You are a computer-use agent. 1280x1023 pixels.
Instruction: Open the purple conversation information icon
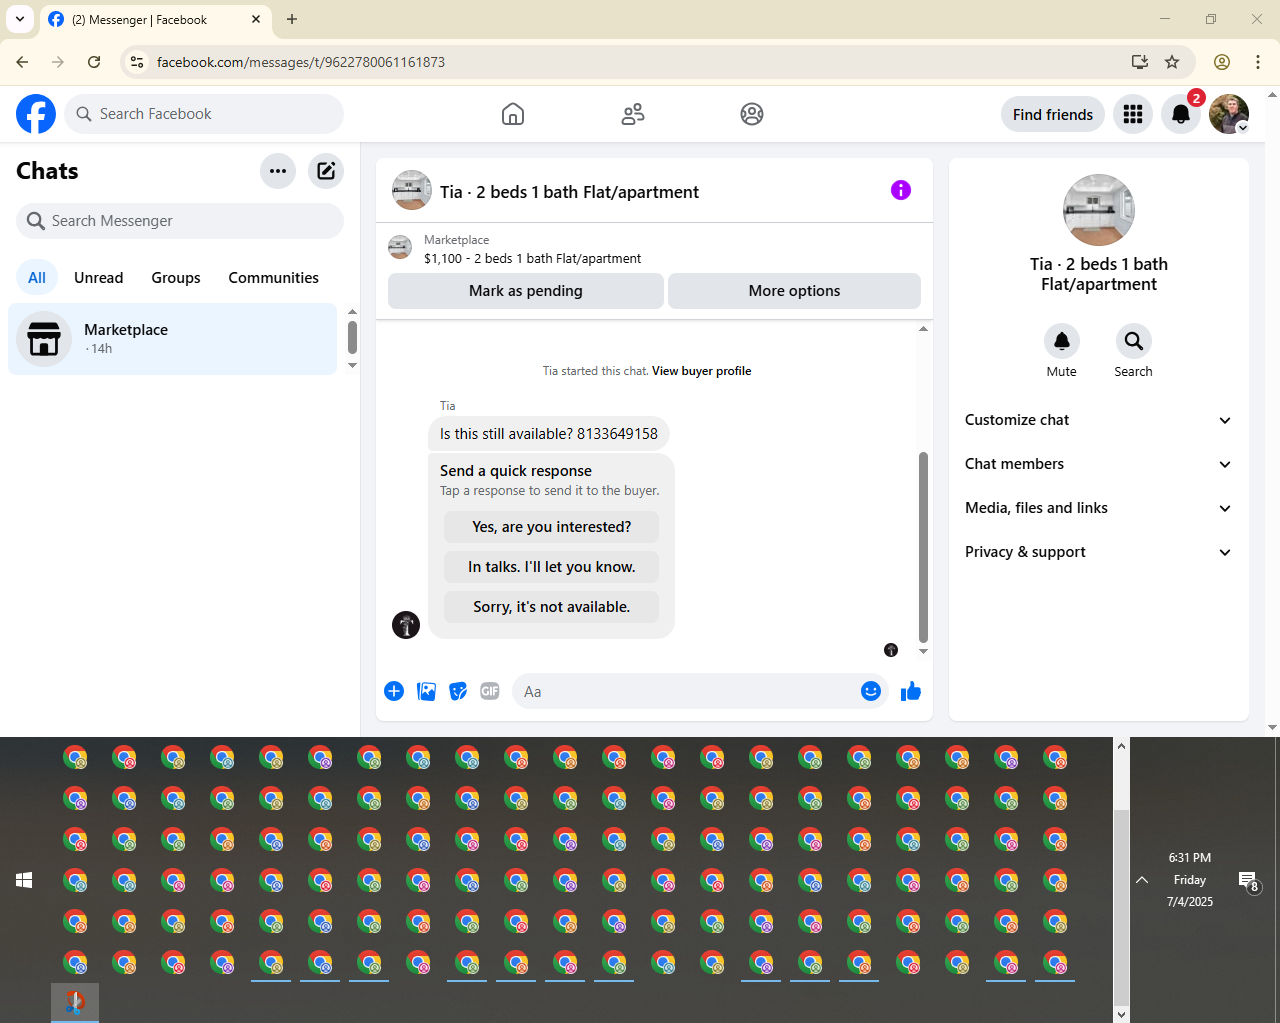click(901, 190)
